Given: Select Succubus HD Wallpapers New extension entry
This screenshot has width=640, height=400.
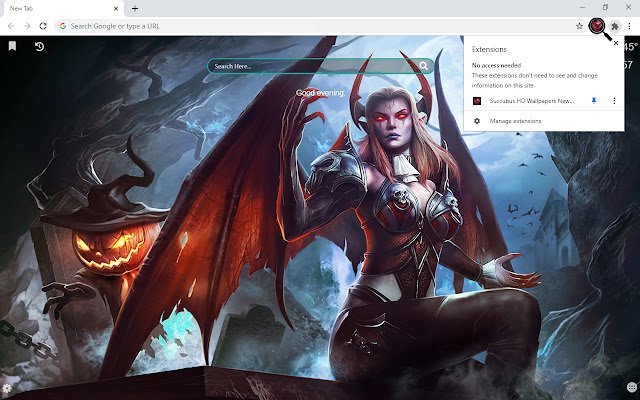Looking at the screenshot, I should 532,101.
